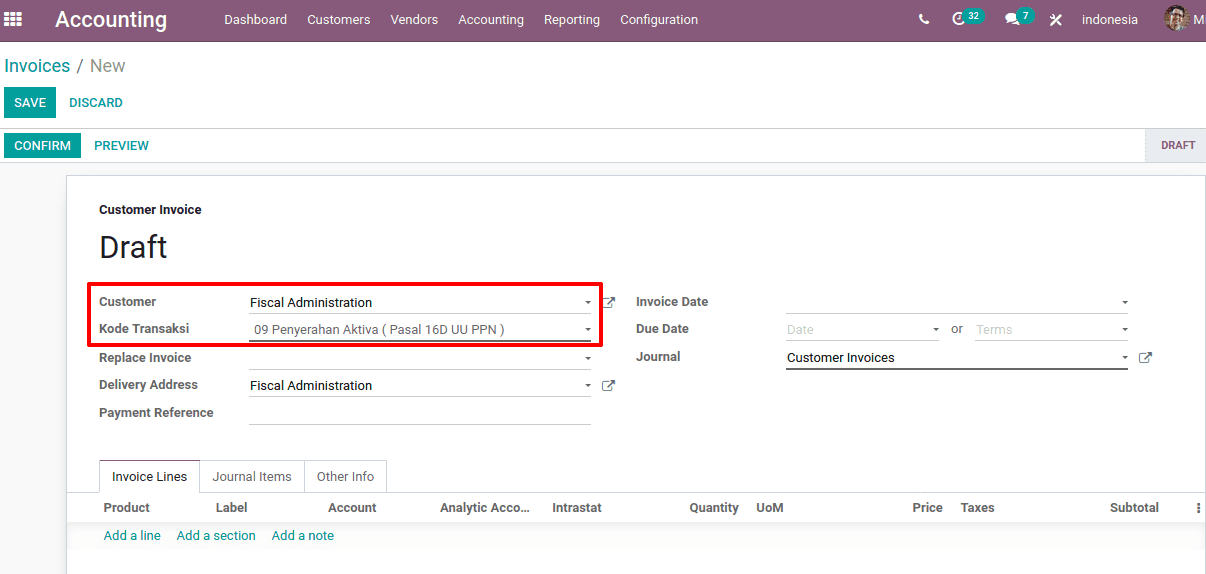Switch to the Invoice Lines tab
1206x574 pixels.
[149, 477]
